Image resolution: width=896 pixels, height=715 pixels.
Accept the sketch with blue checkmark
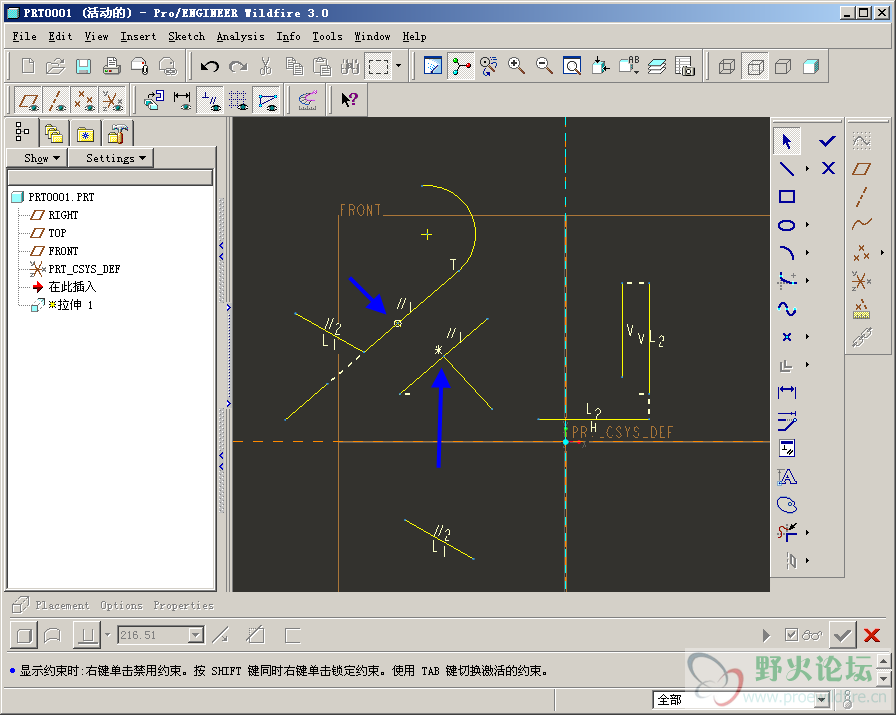[x=827, y=141]
